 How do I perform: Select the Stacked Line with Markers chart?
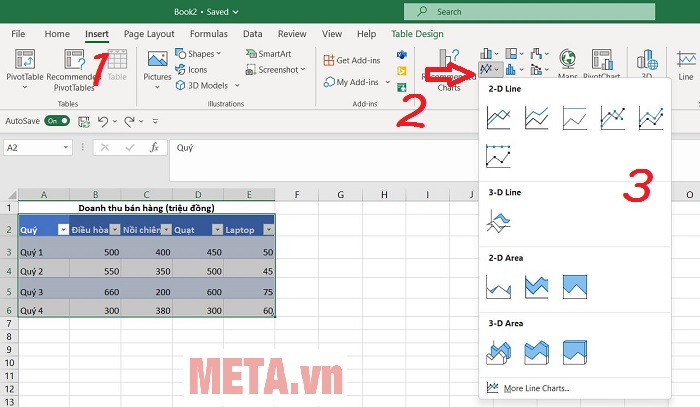[x=651, y=118]
